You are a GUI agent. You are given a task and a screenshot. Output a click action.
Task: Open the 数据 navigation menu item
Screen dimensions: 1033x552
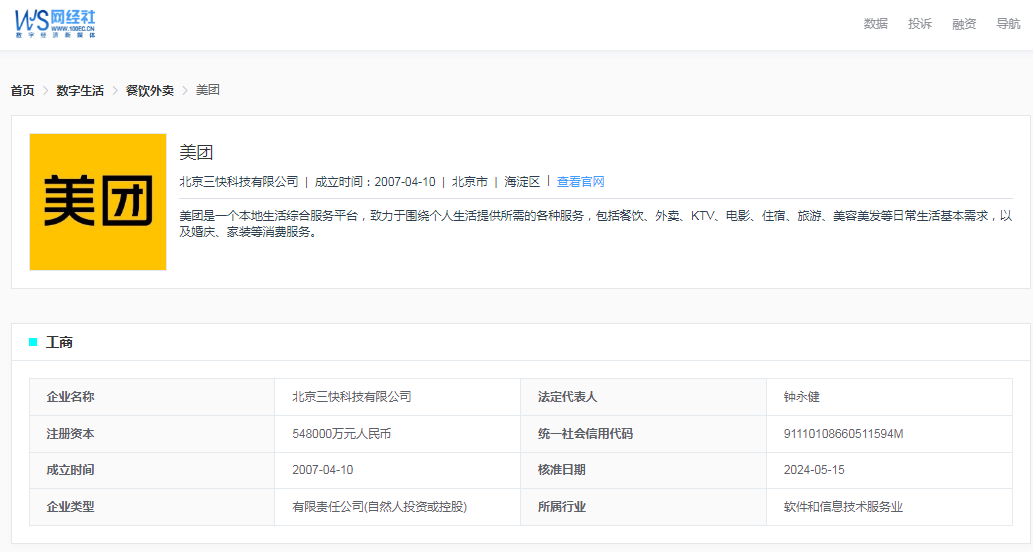pos(875,24)
